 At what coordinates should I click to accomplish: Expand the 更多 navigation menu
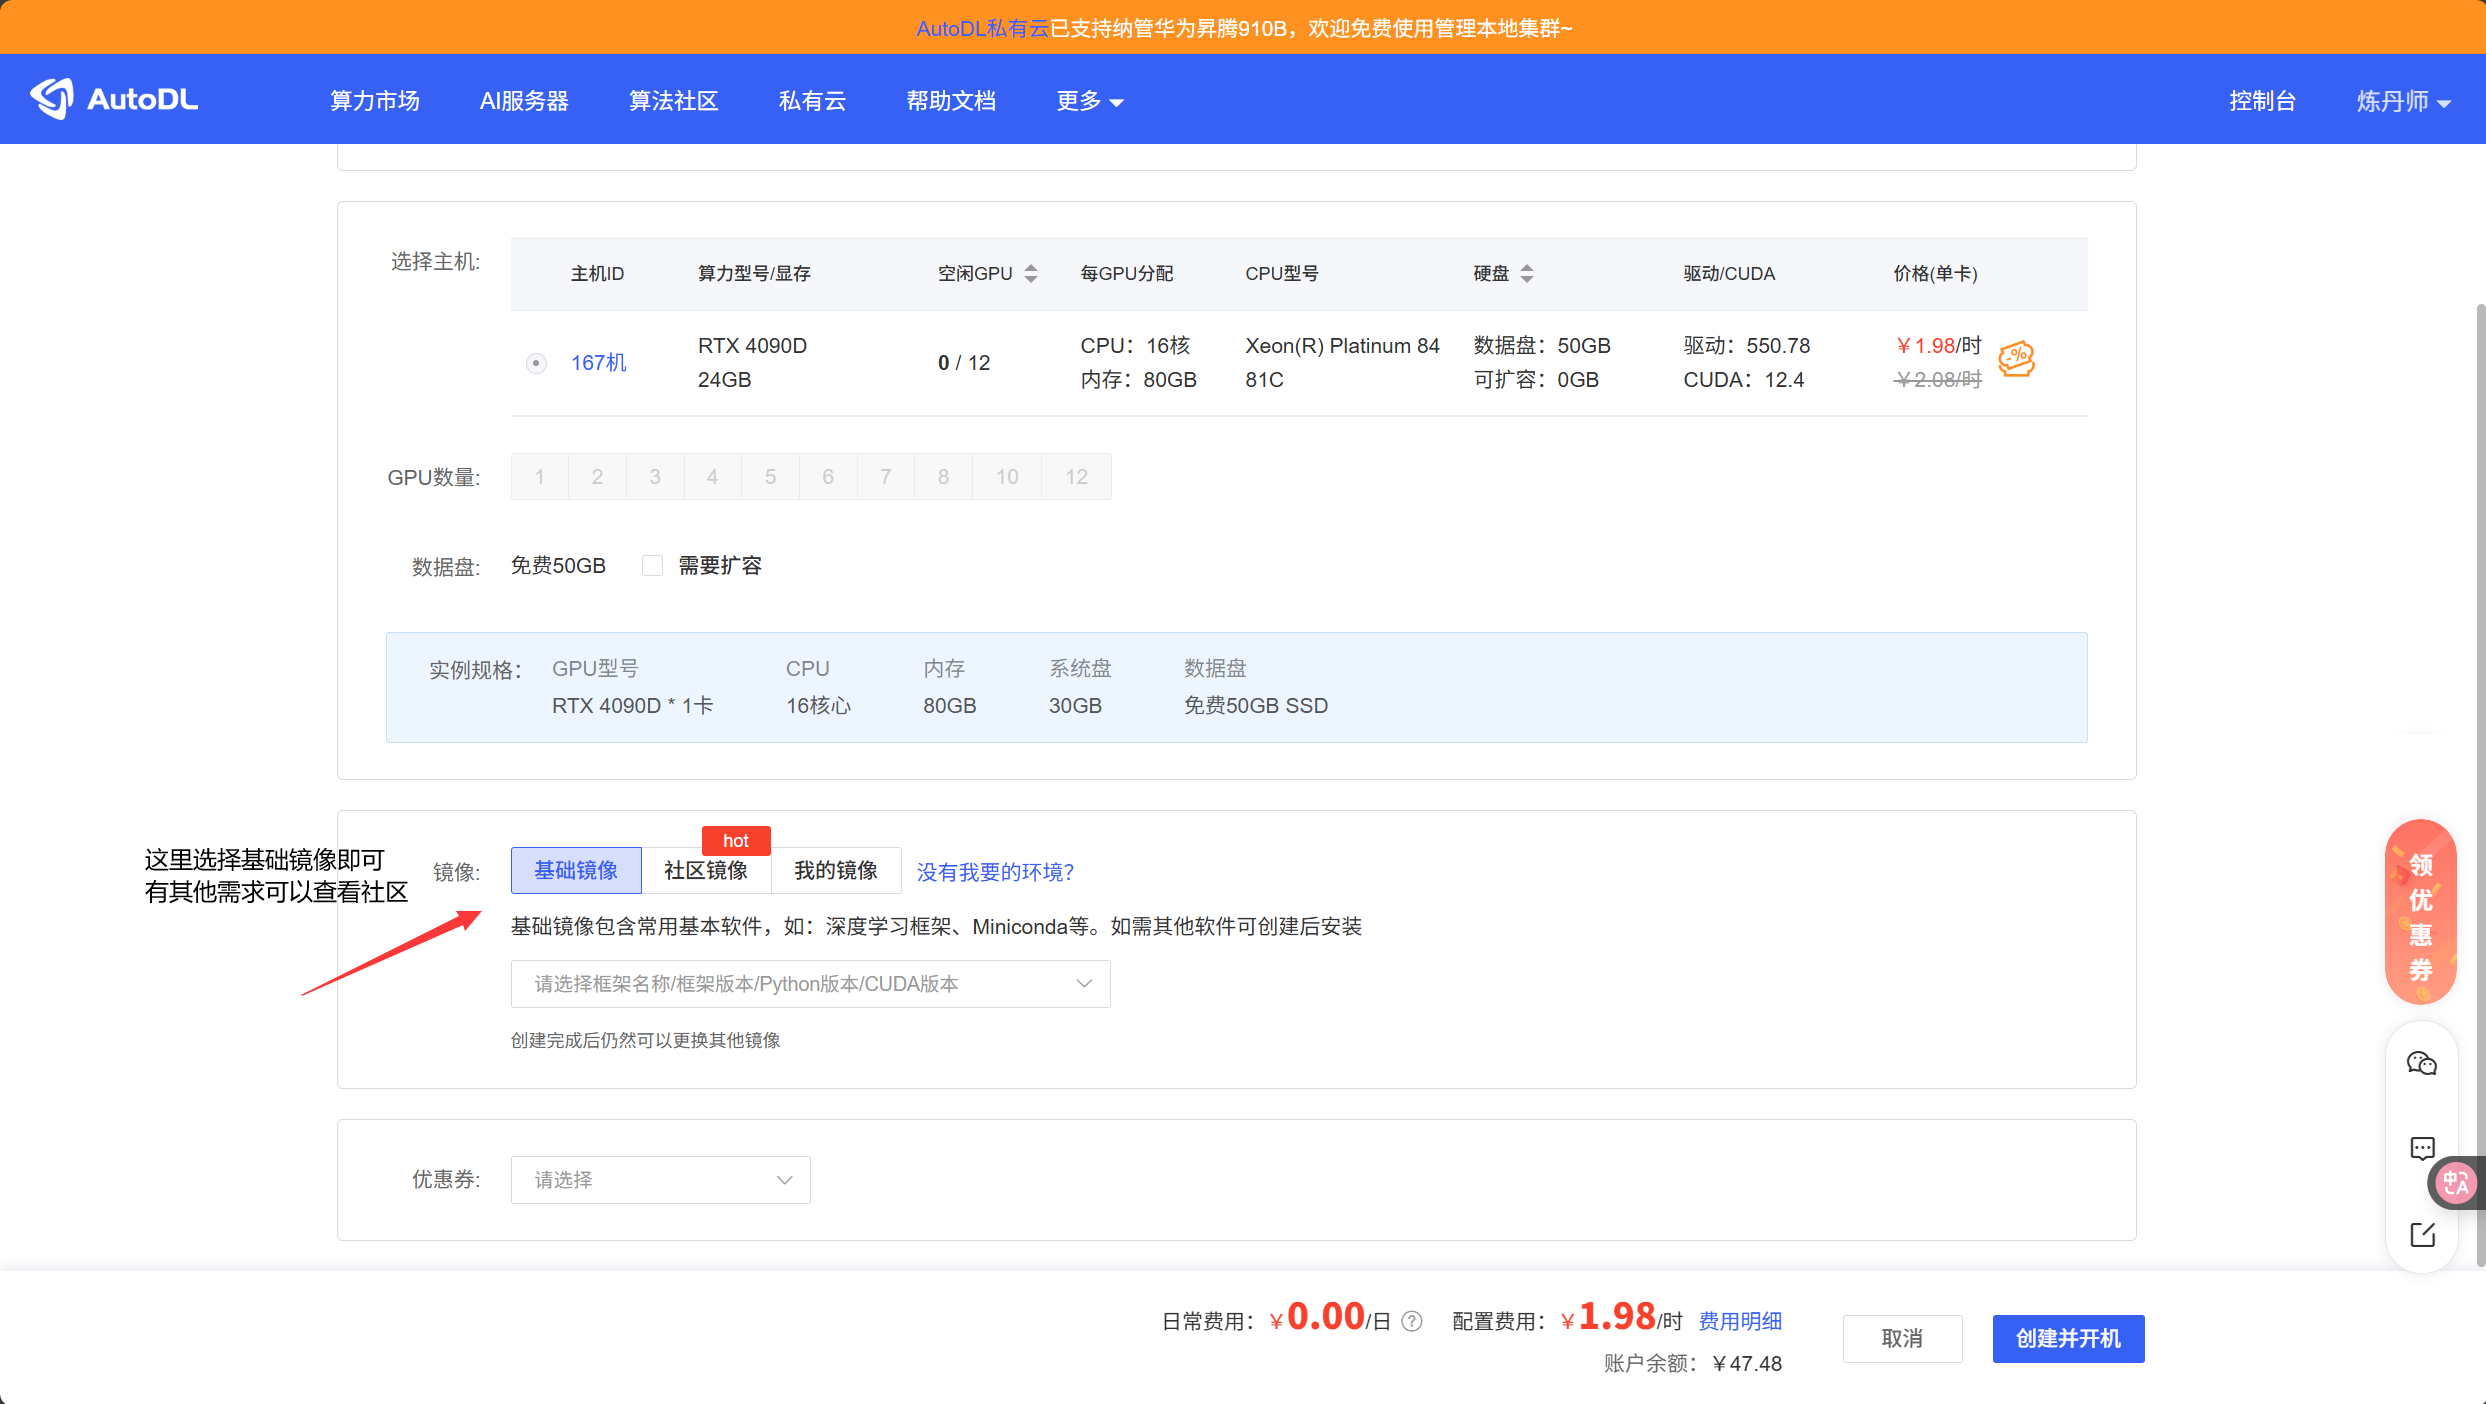[x=1089, y=101]
